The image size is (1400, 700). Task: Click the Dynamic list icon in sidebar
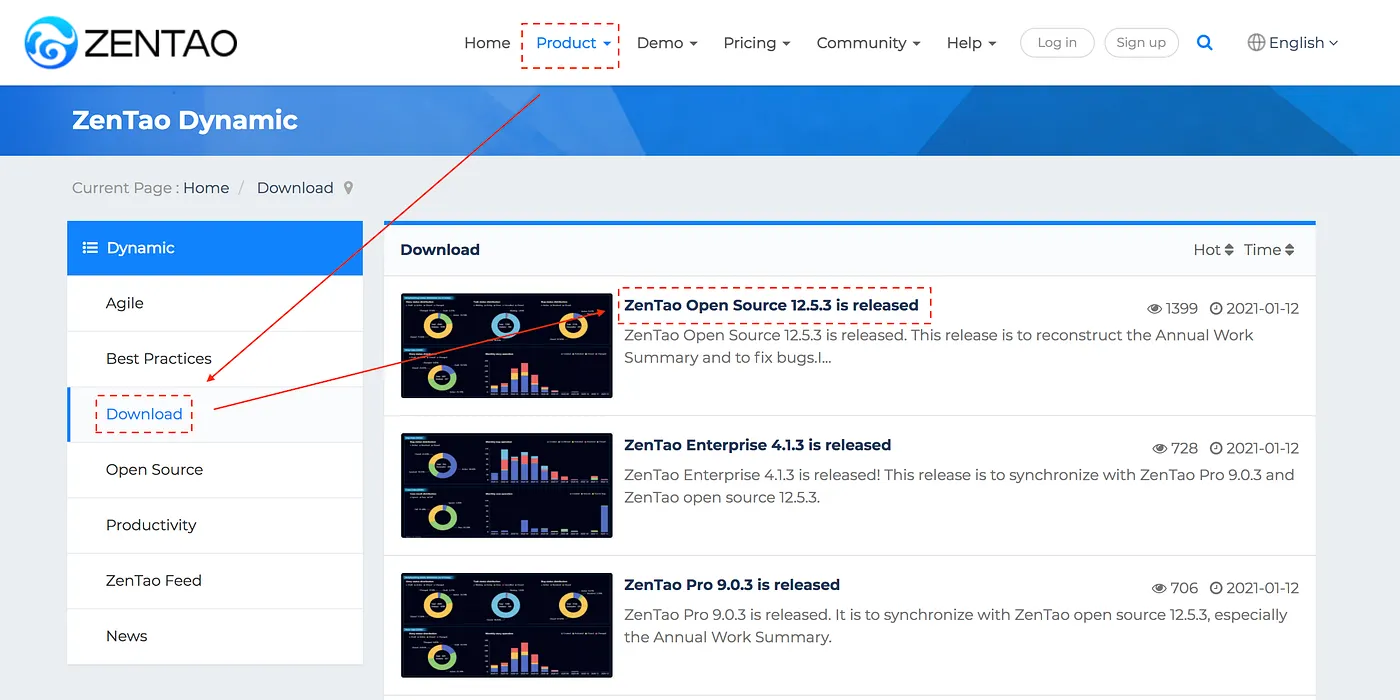[90, 248]
